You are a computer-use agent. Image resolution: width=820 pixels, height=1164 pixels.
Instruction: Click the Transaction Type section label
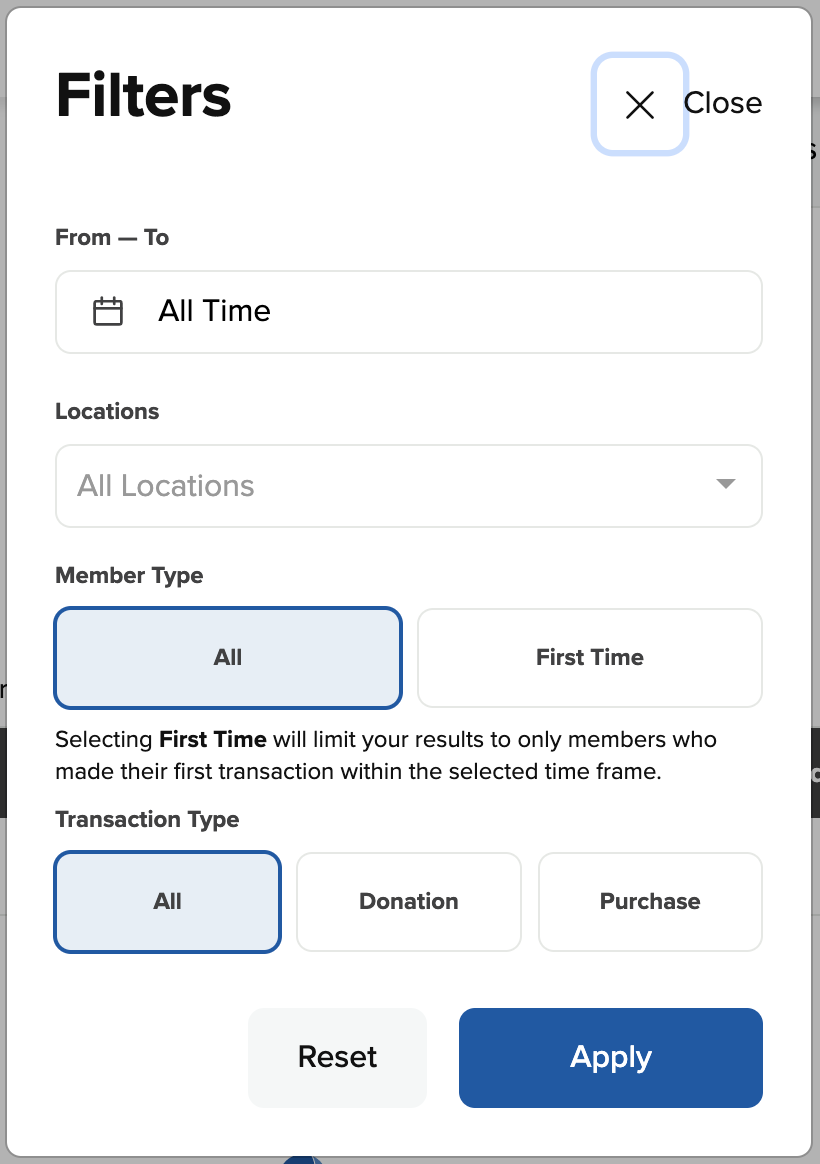(147, 820)
